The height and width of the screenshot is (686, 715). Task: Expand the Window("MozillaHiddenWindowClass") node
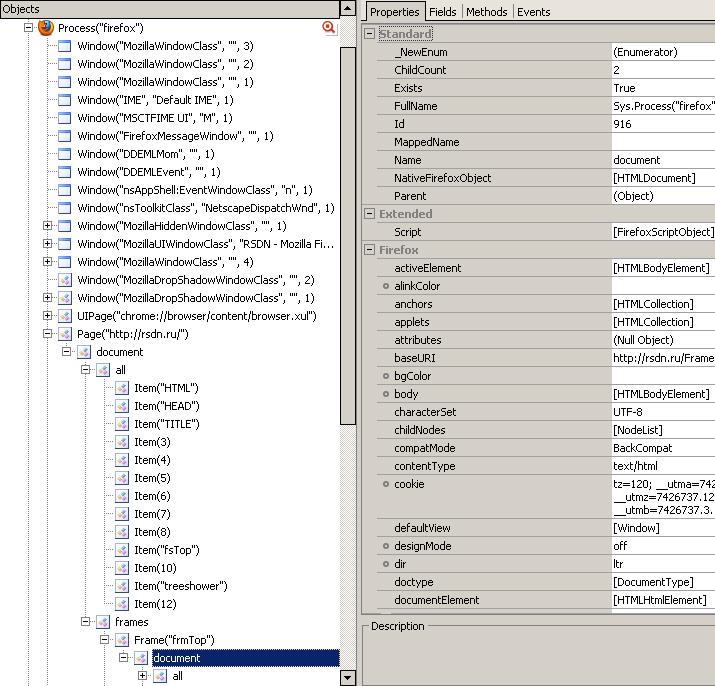47,226
